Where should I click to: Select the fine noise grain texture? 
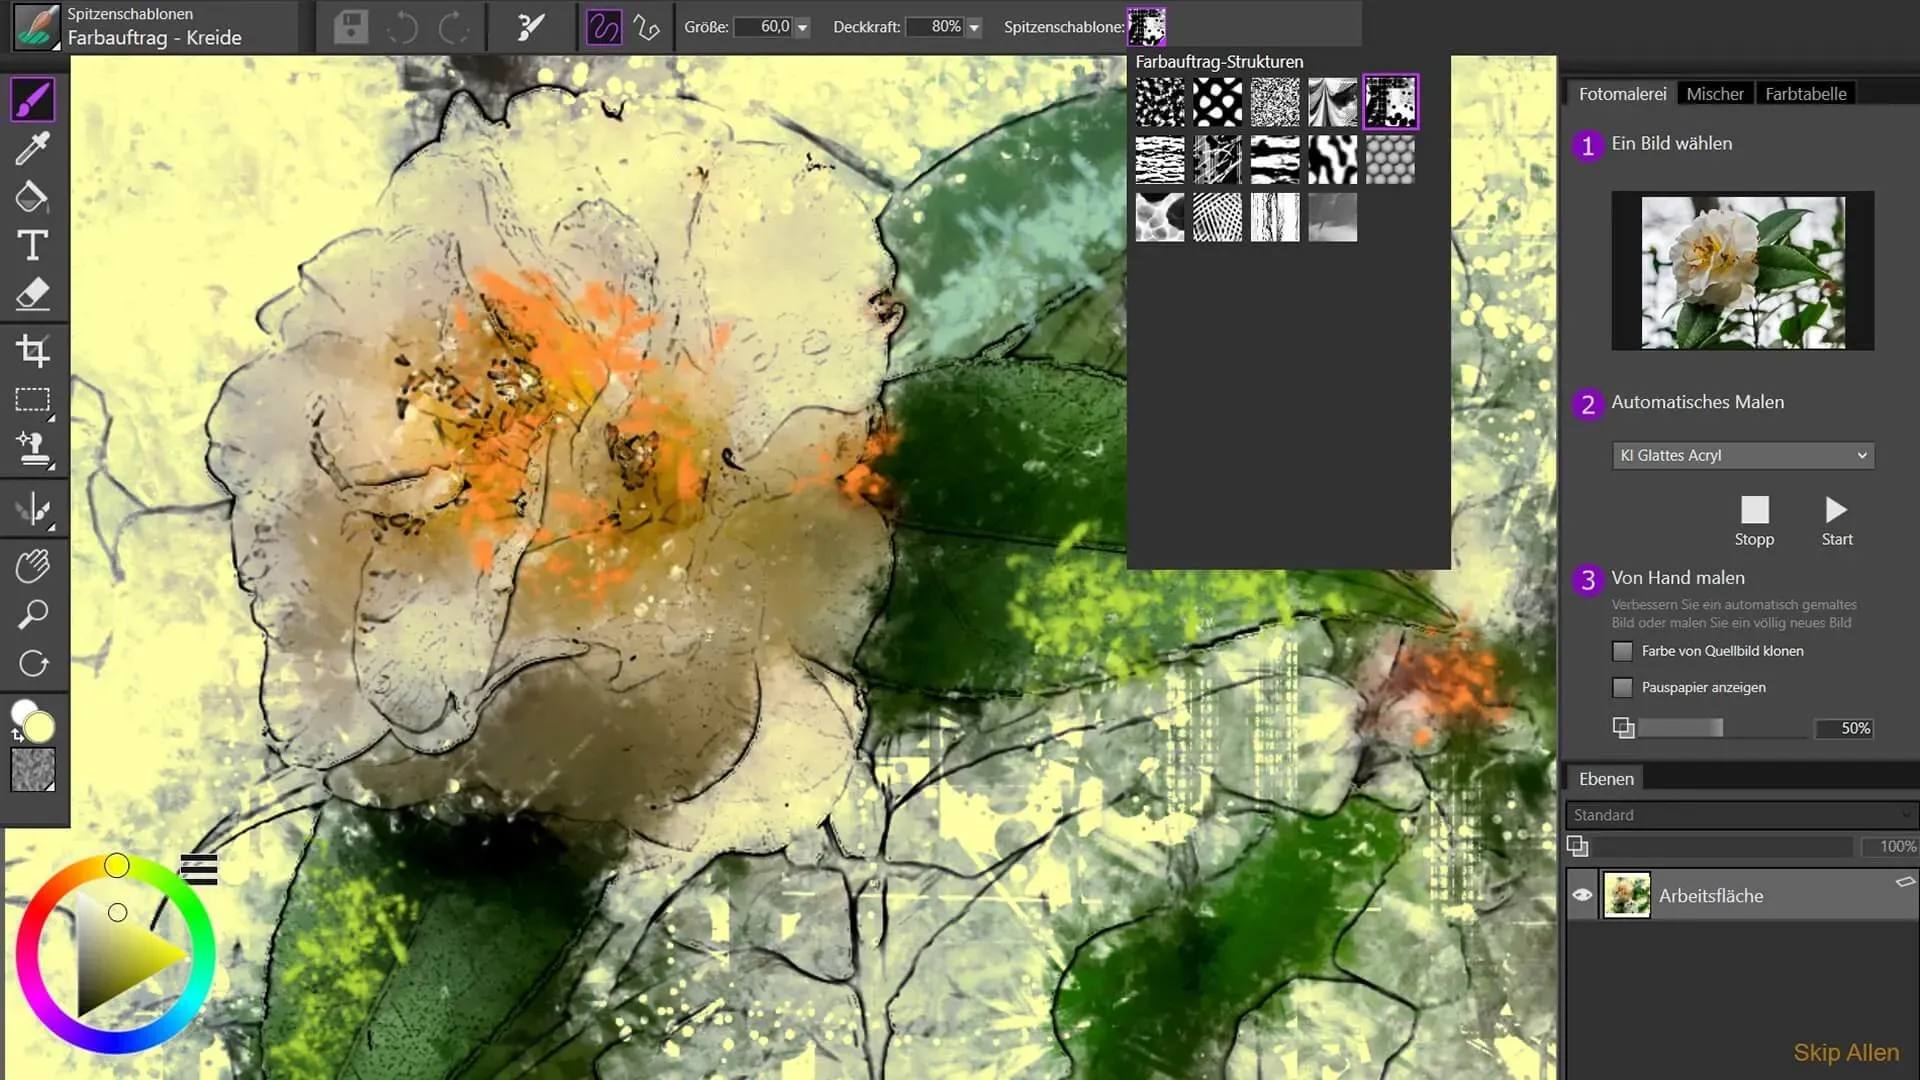[1275, 102]
